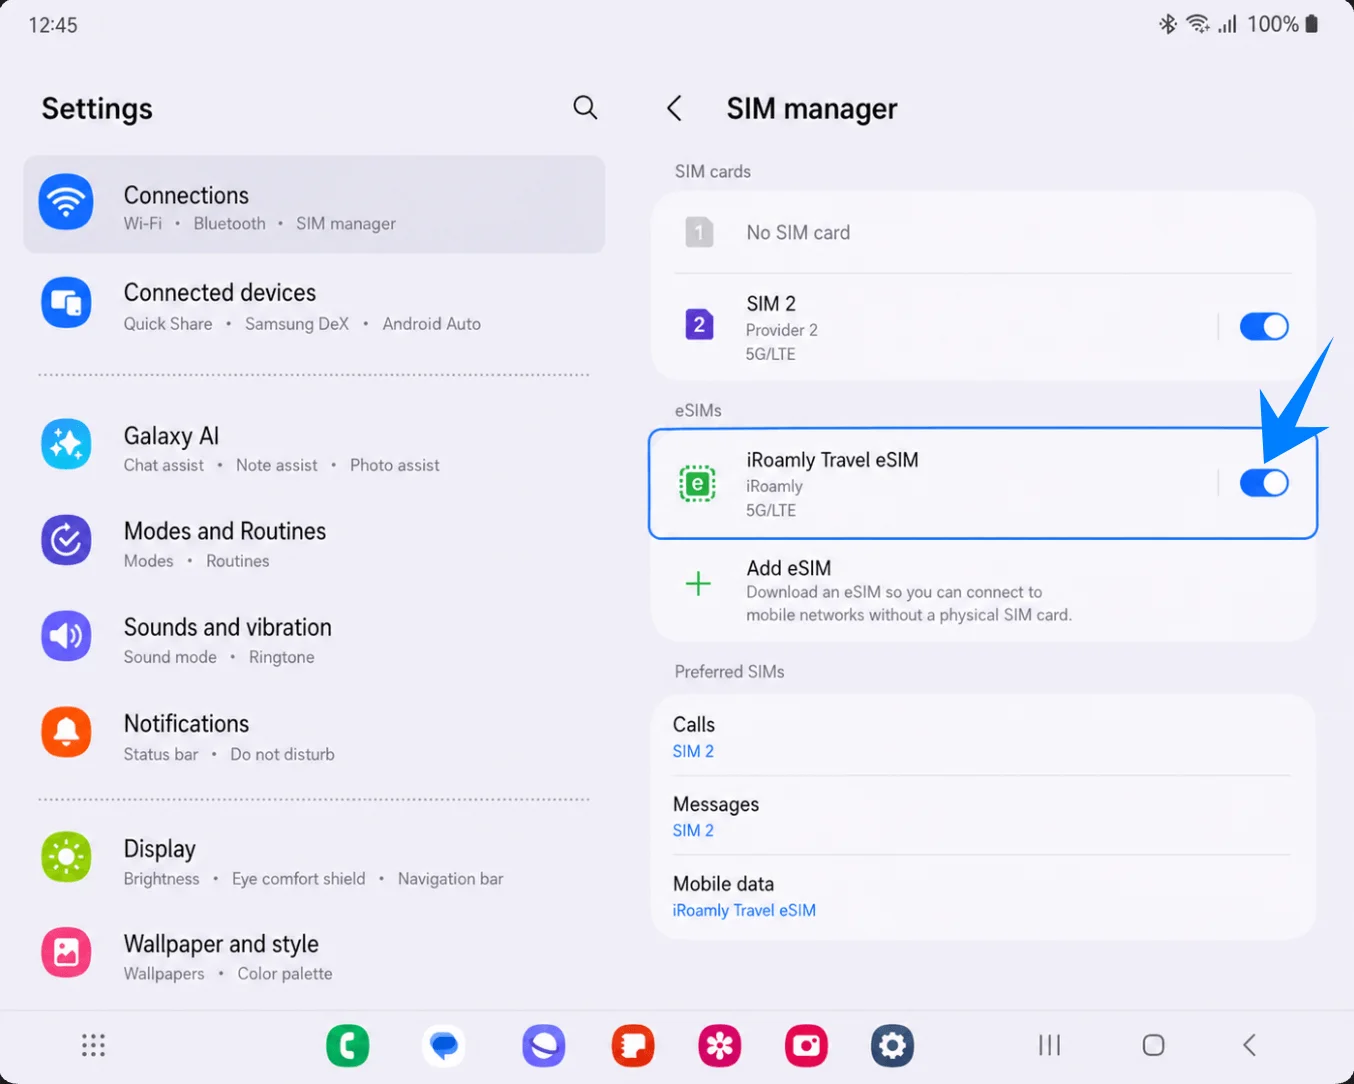Tap the status bar clock 12:45
This screenshot has width=1354, height=1084.
[53, 25]
